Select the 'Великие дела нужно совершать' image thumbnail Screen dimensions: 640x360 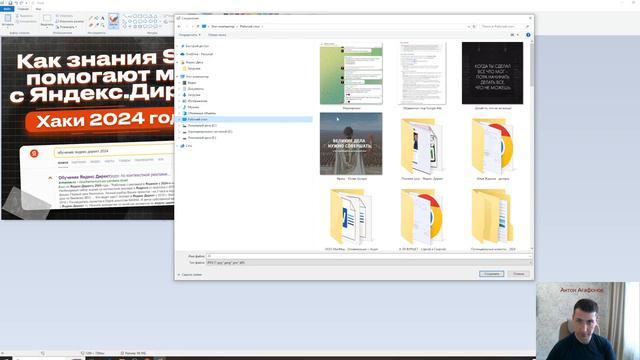[351, 144]
